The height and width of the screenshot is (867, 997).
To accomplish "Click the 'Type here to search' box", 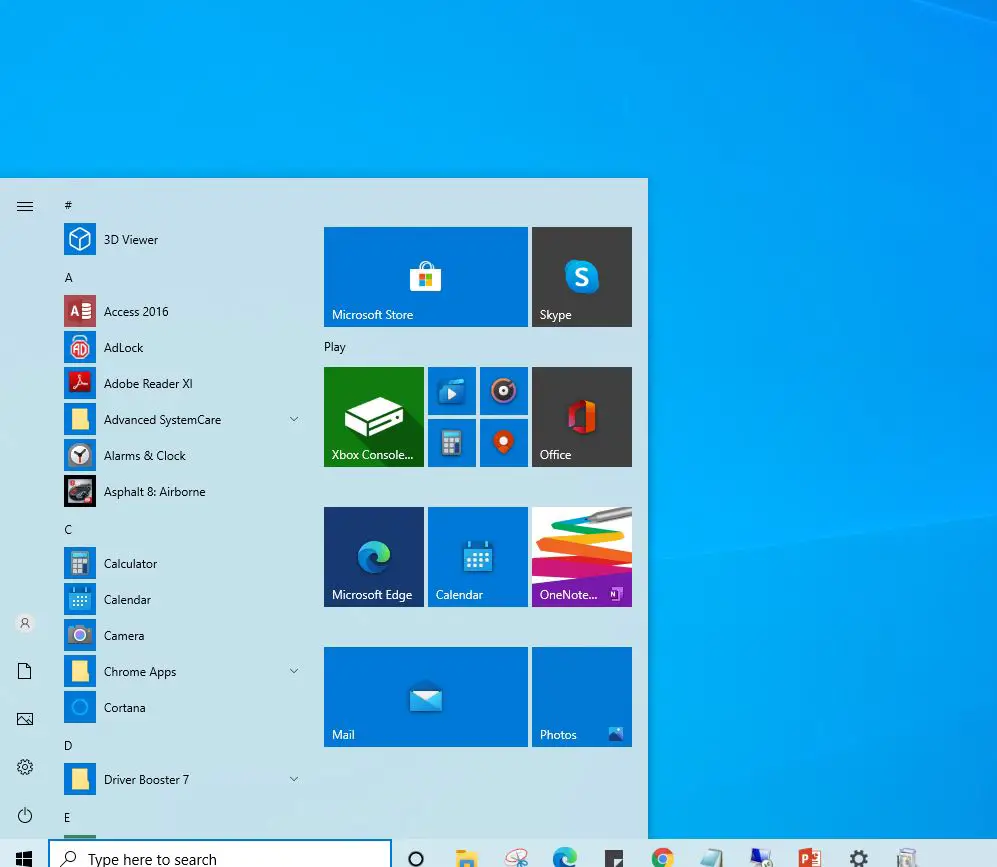I will pyautogui.click(x=220, y=858).
